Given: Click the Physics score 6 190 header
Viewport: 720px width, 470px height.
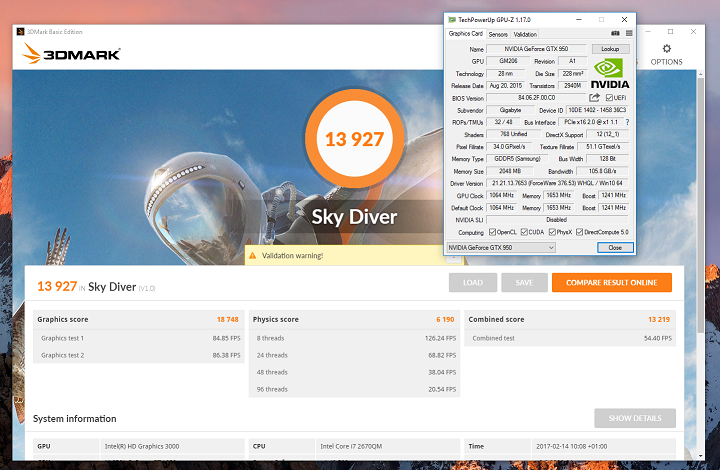Looking at the screenshot, I should pos(354,319).
